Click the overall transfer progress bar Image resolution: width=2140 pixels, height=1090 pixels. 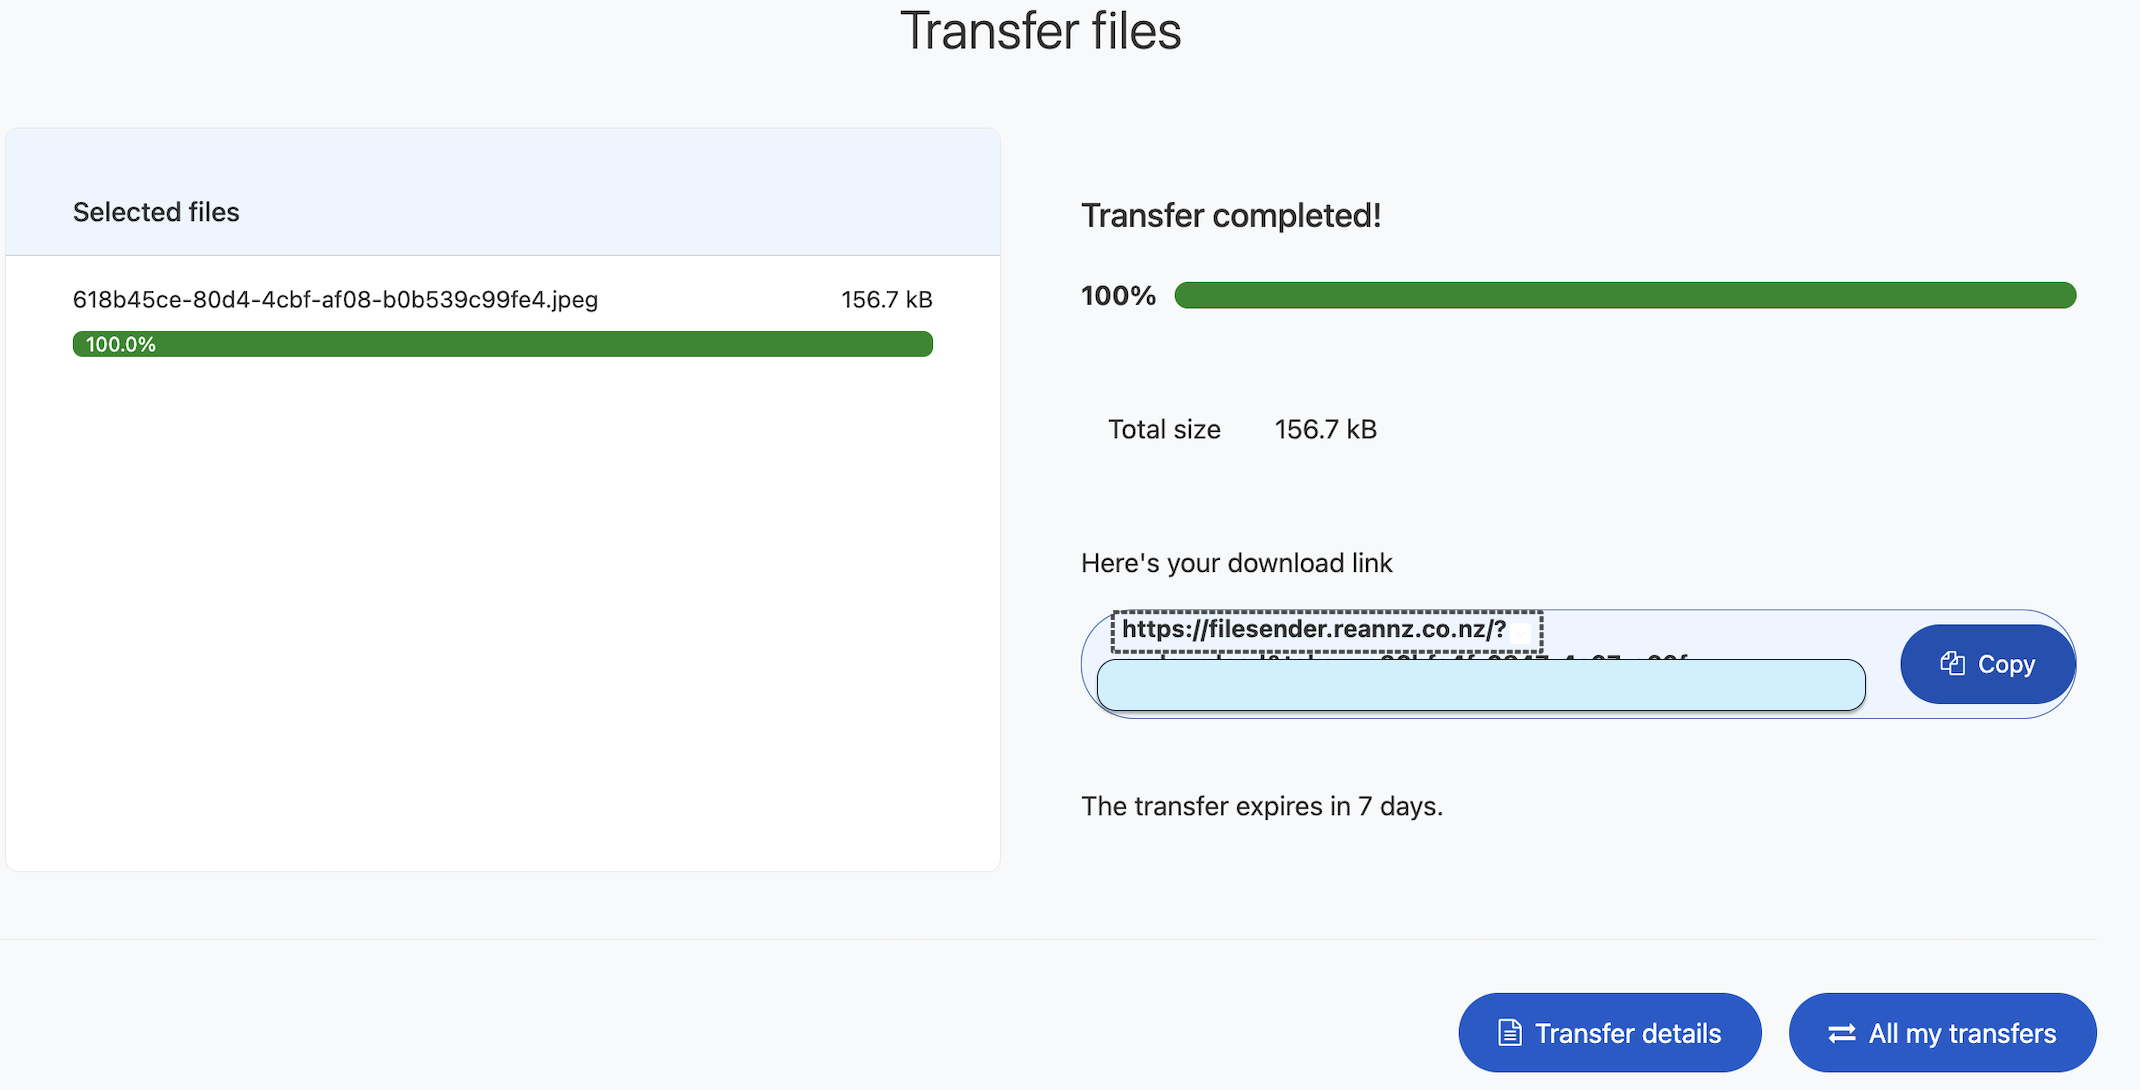[x=1624, y=295]
